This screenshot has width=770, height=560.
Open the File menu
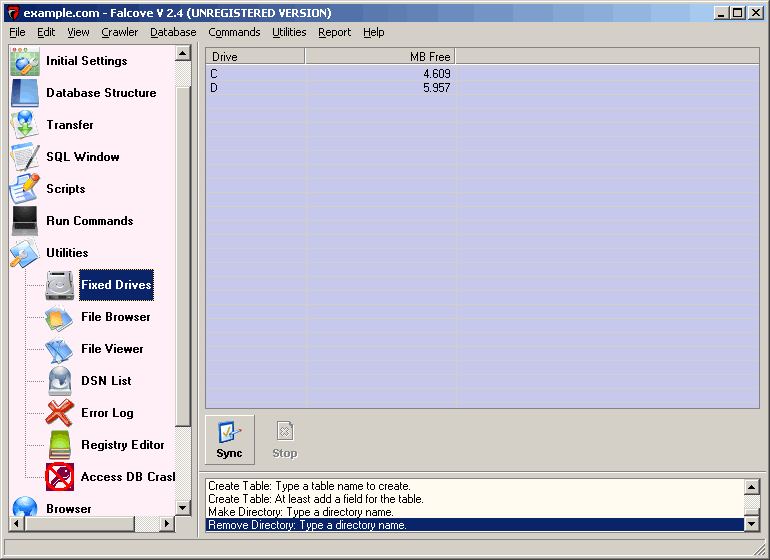click(17, 32)
